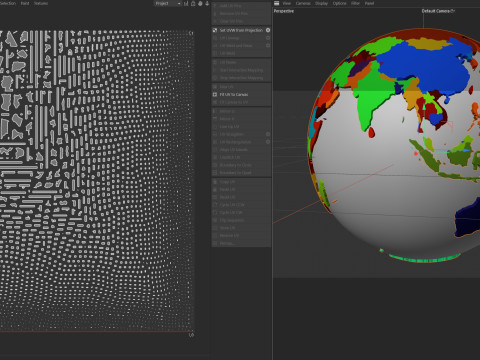This screenshot has height=360, width=480.
Task: Click the pin icon in UV editor toolbar
Action: (x=207, y=3)
